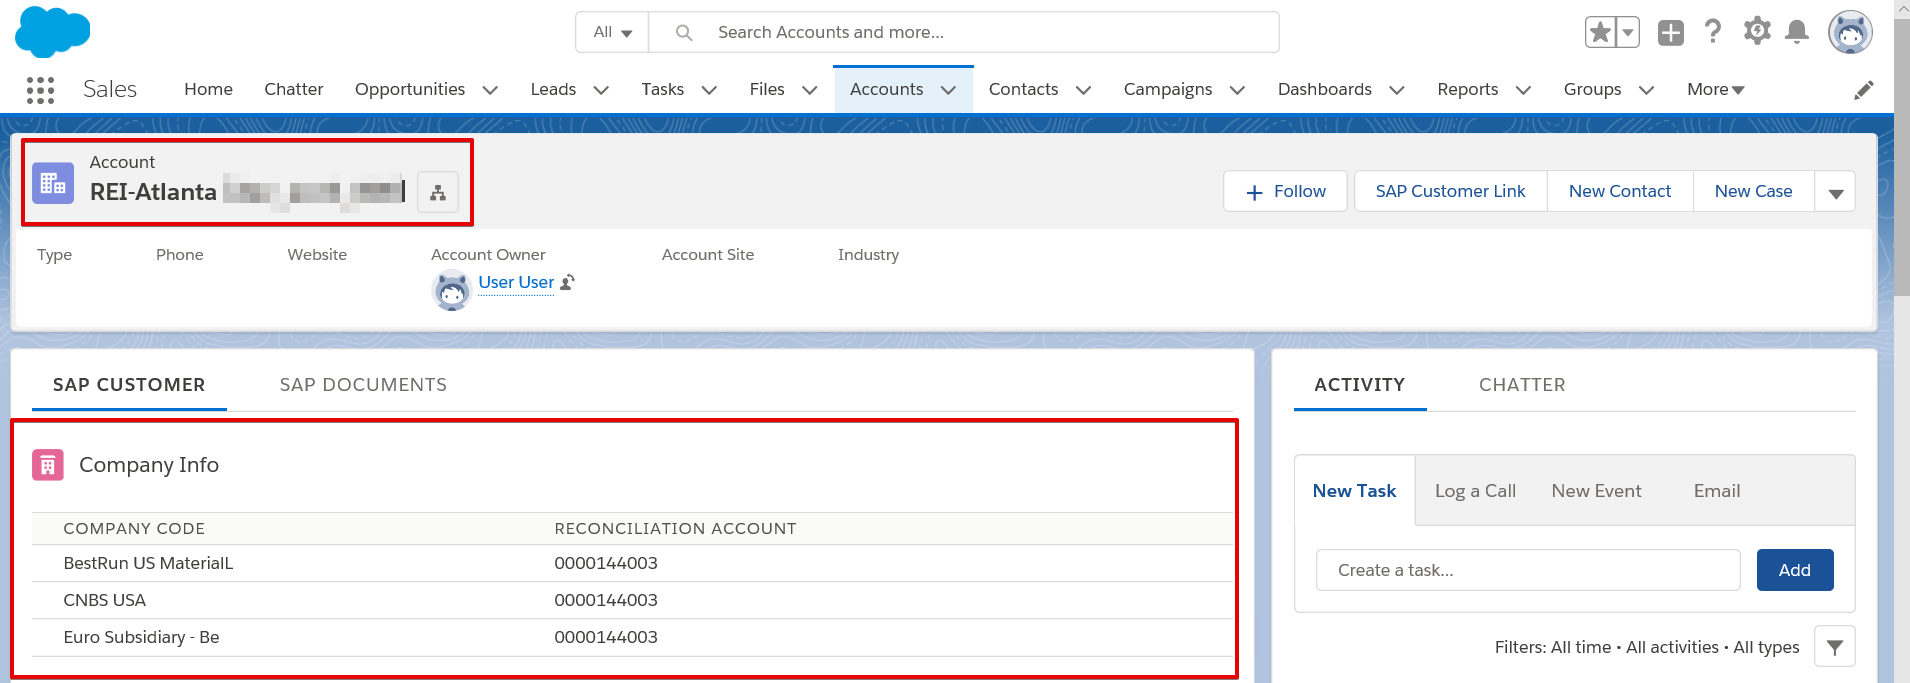Click the change owner icon next to User User
This screenshot has width=1910, height=683.
click(x=567, y=283)
